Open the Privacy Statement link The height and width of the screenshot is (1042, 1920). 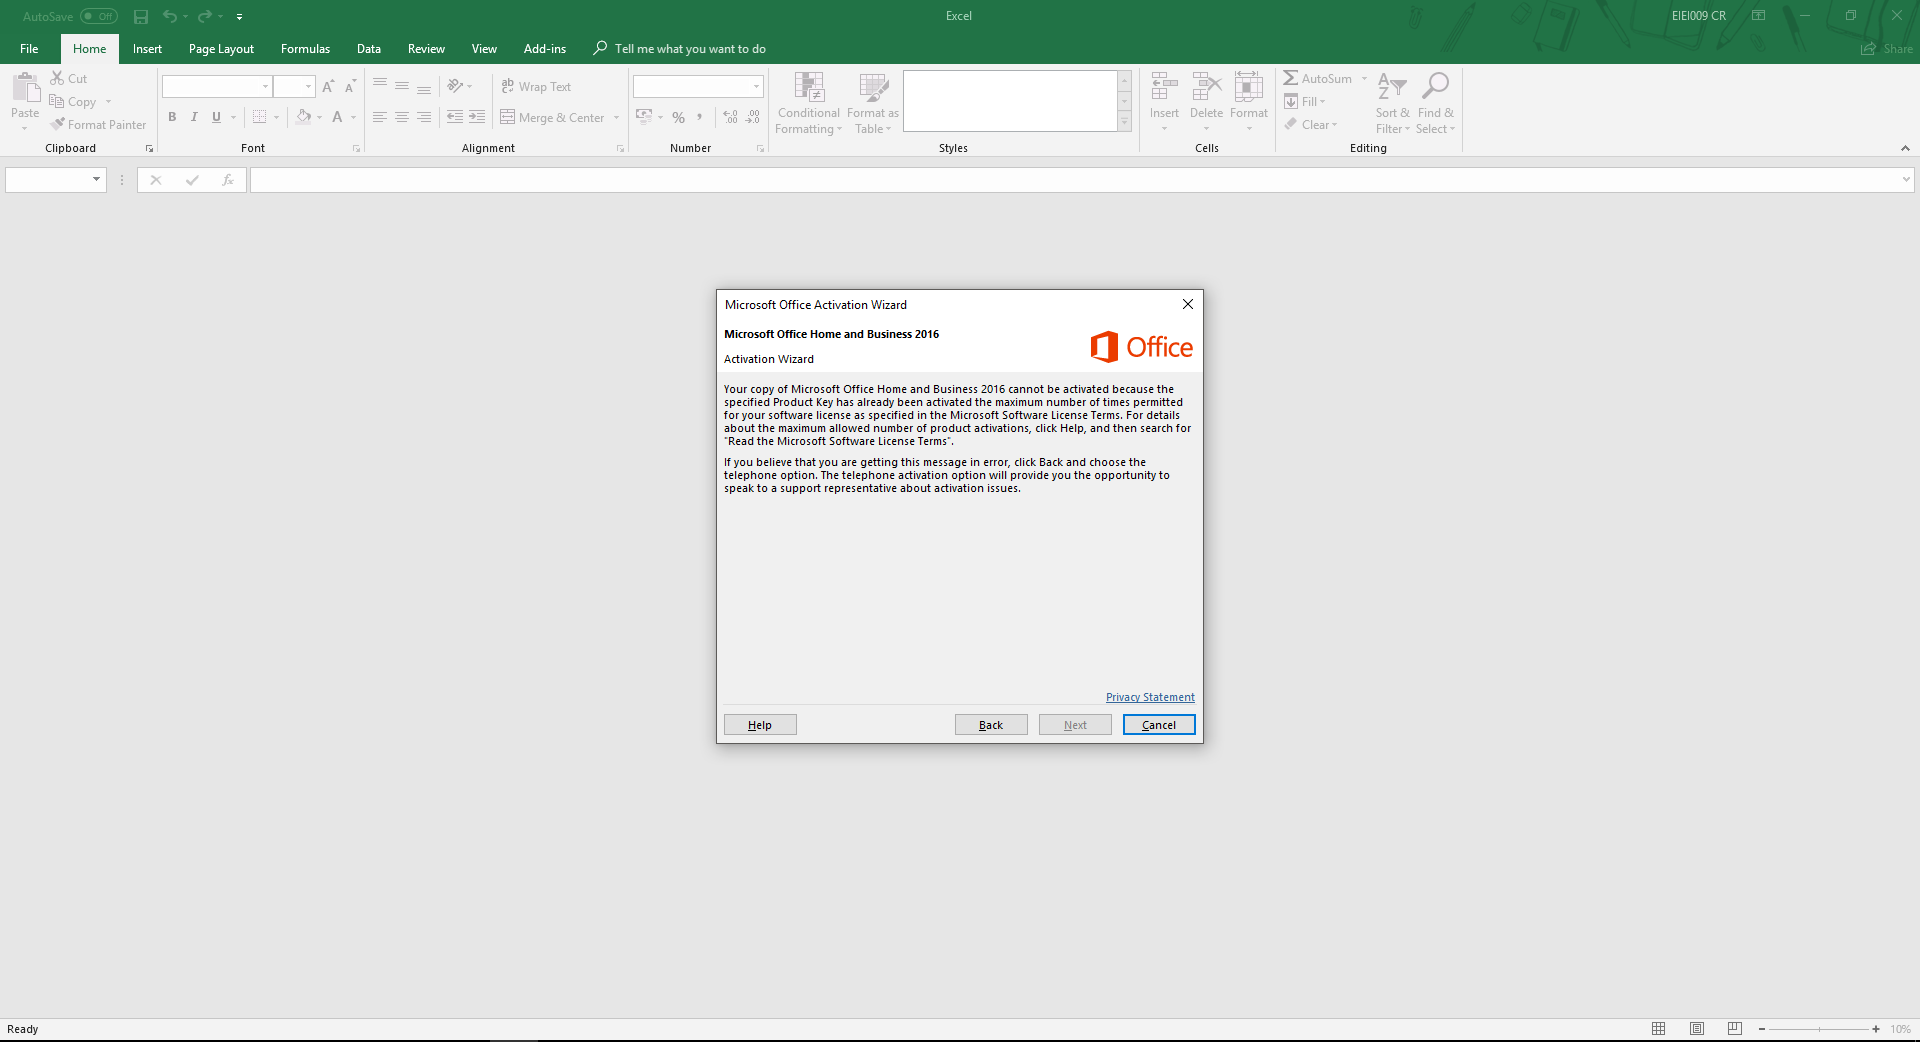pyautogui.click(x=1150, y=697)
